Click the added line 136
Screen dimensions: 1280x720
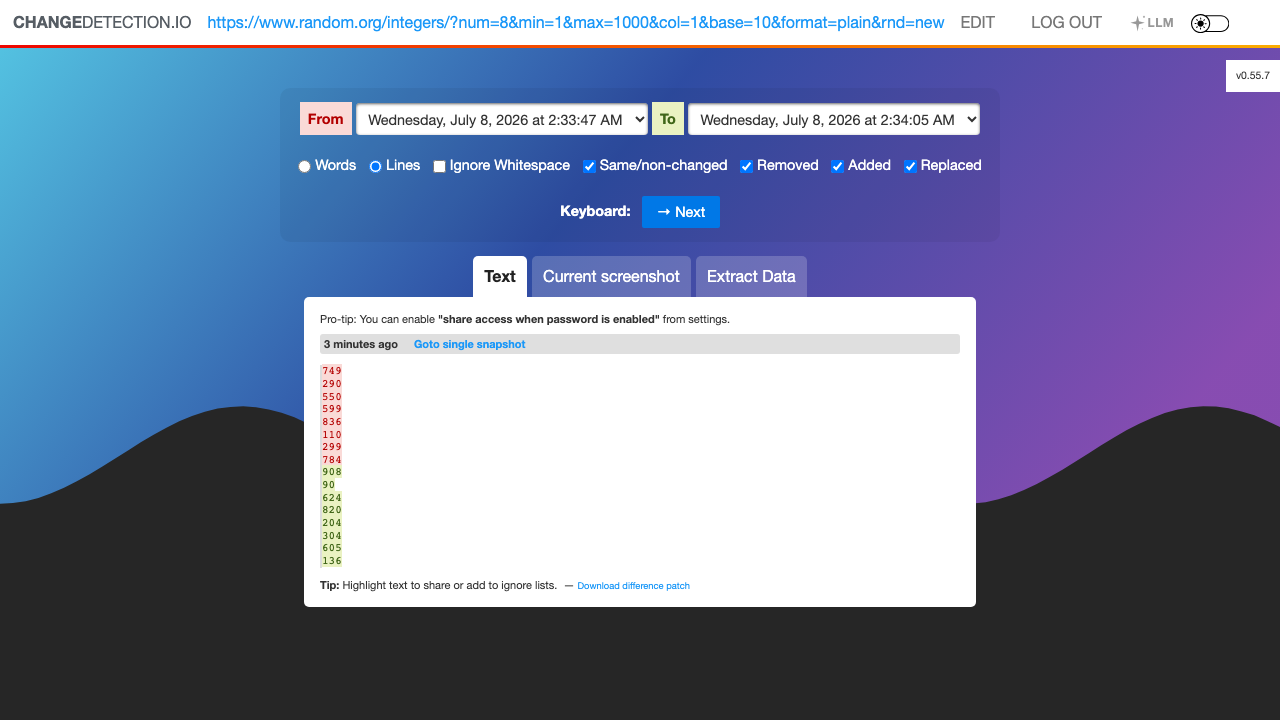(x=332, y=561)
